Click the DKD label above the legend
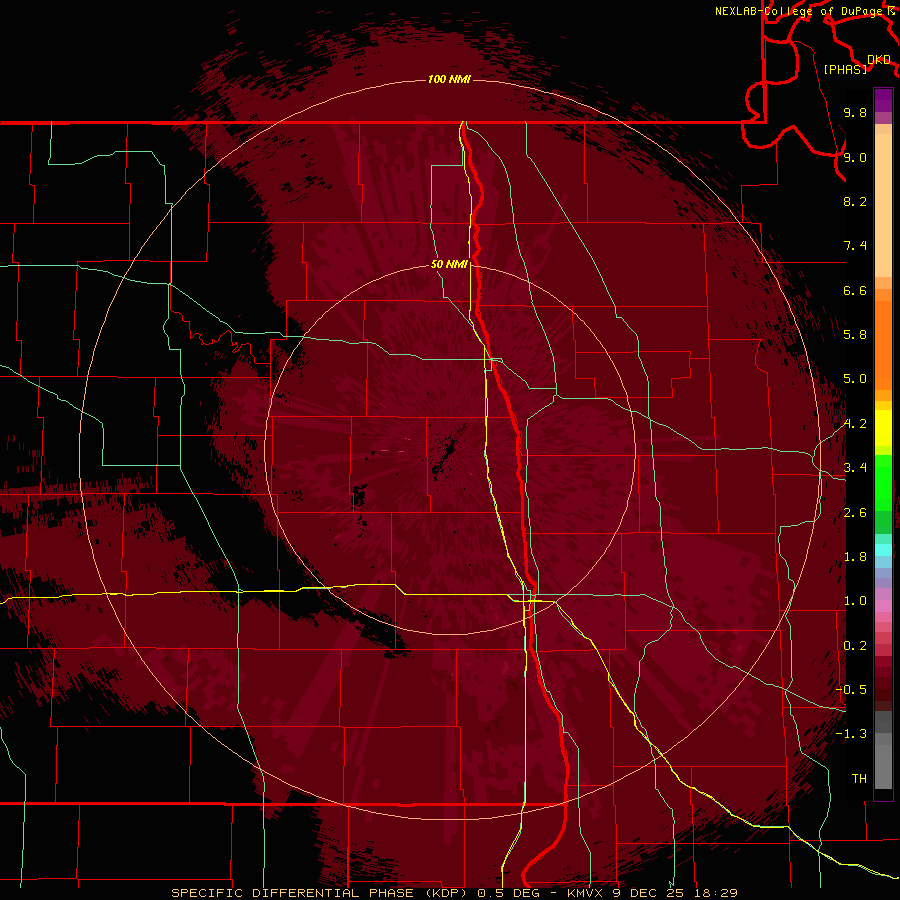Viewport: 900px width, 900px height. (879, 59)
